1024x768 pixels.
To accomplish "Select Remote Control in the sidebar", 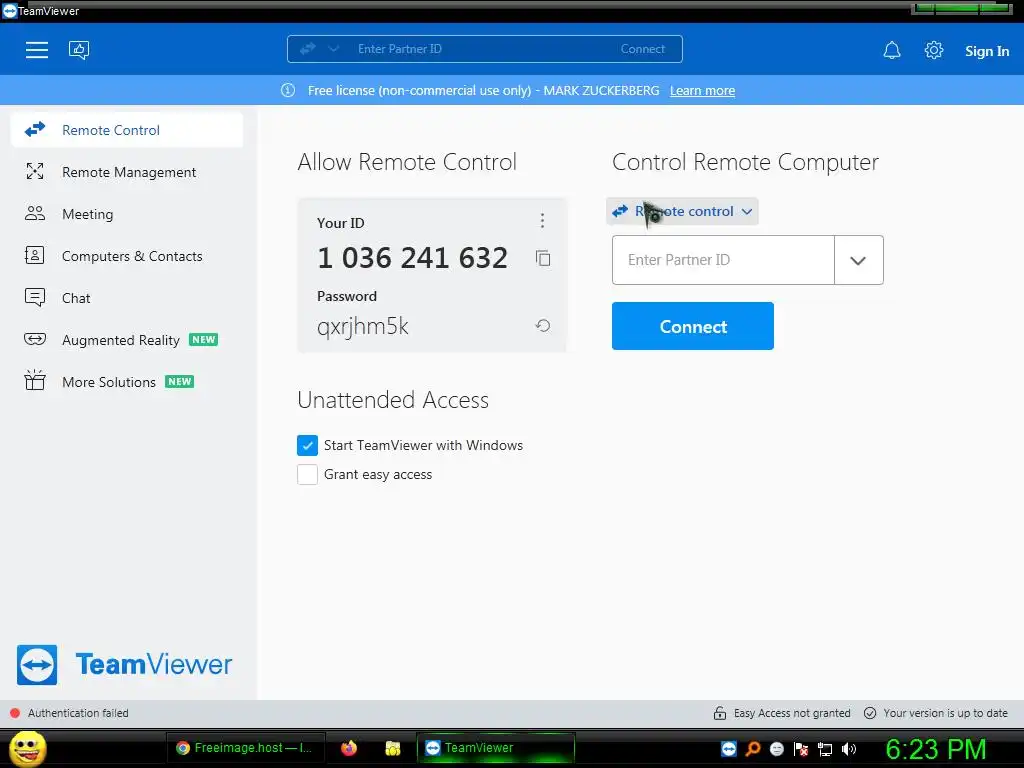I will click(127, 130).
